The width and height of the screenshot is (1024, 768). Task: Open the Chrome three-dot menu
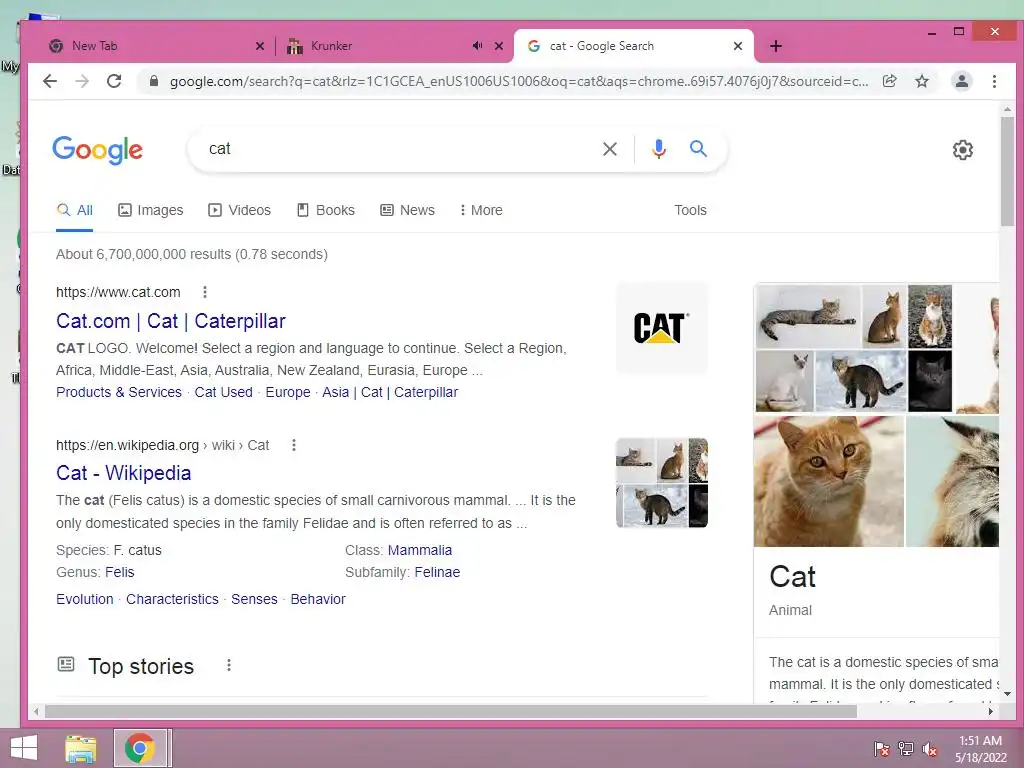pos(994,81)
